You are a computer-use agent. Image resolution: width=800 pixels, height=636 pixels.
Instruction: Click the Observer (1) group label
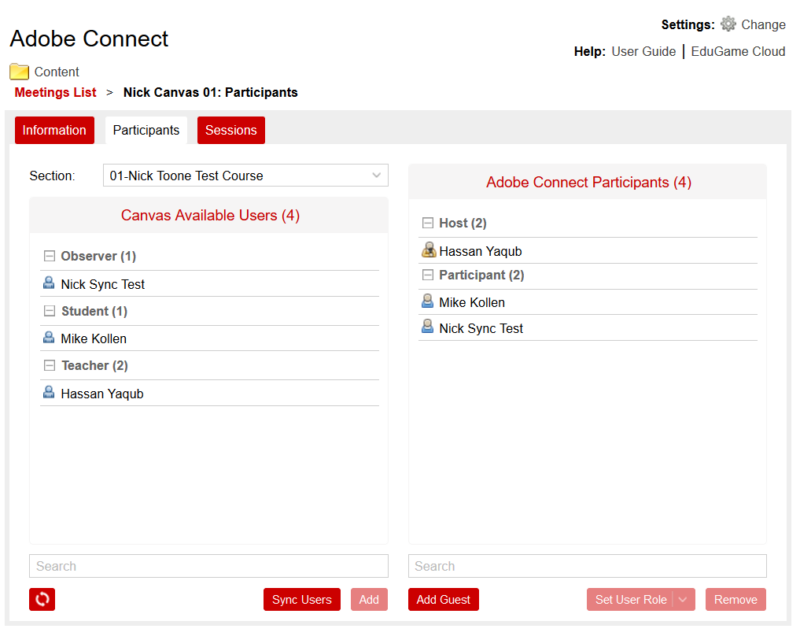click(98, 256)
